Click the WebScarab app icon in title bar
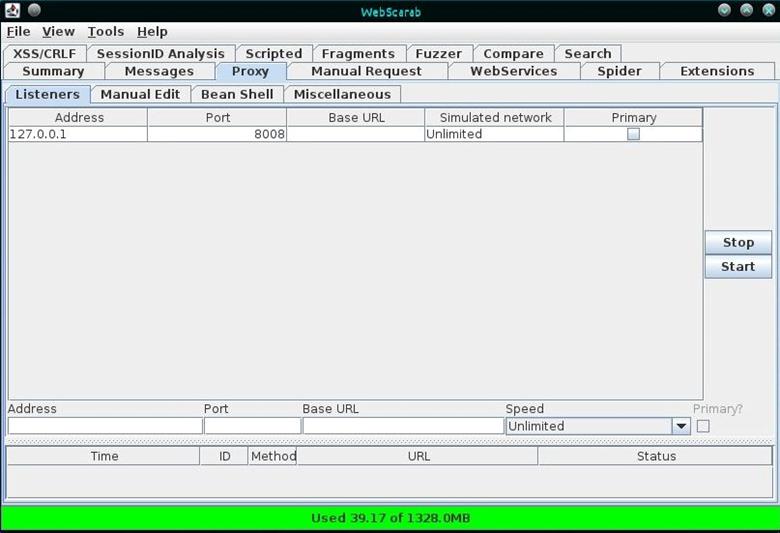Screen dimensions: 780x533 [x=12, y=10]
